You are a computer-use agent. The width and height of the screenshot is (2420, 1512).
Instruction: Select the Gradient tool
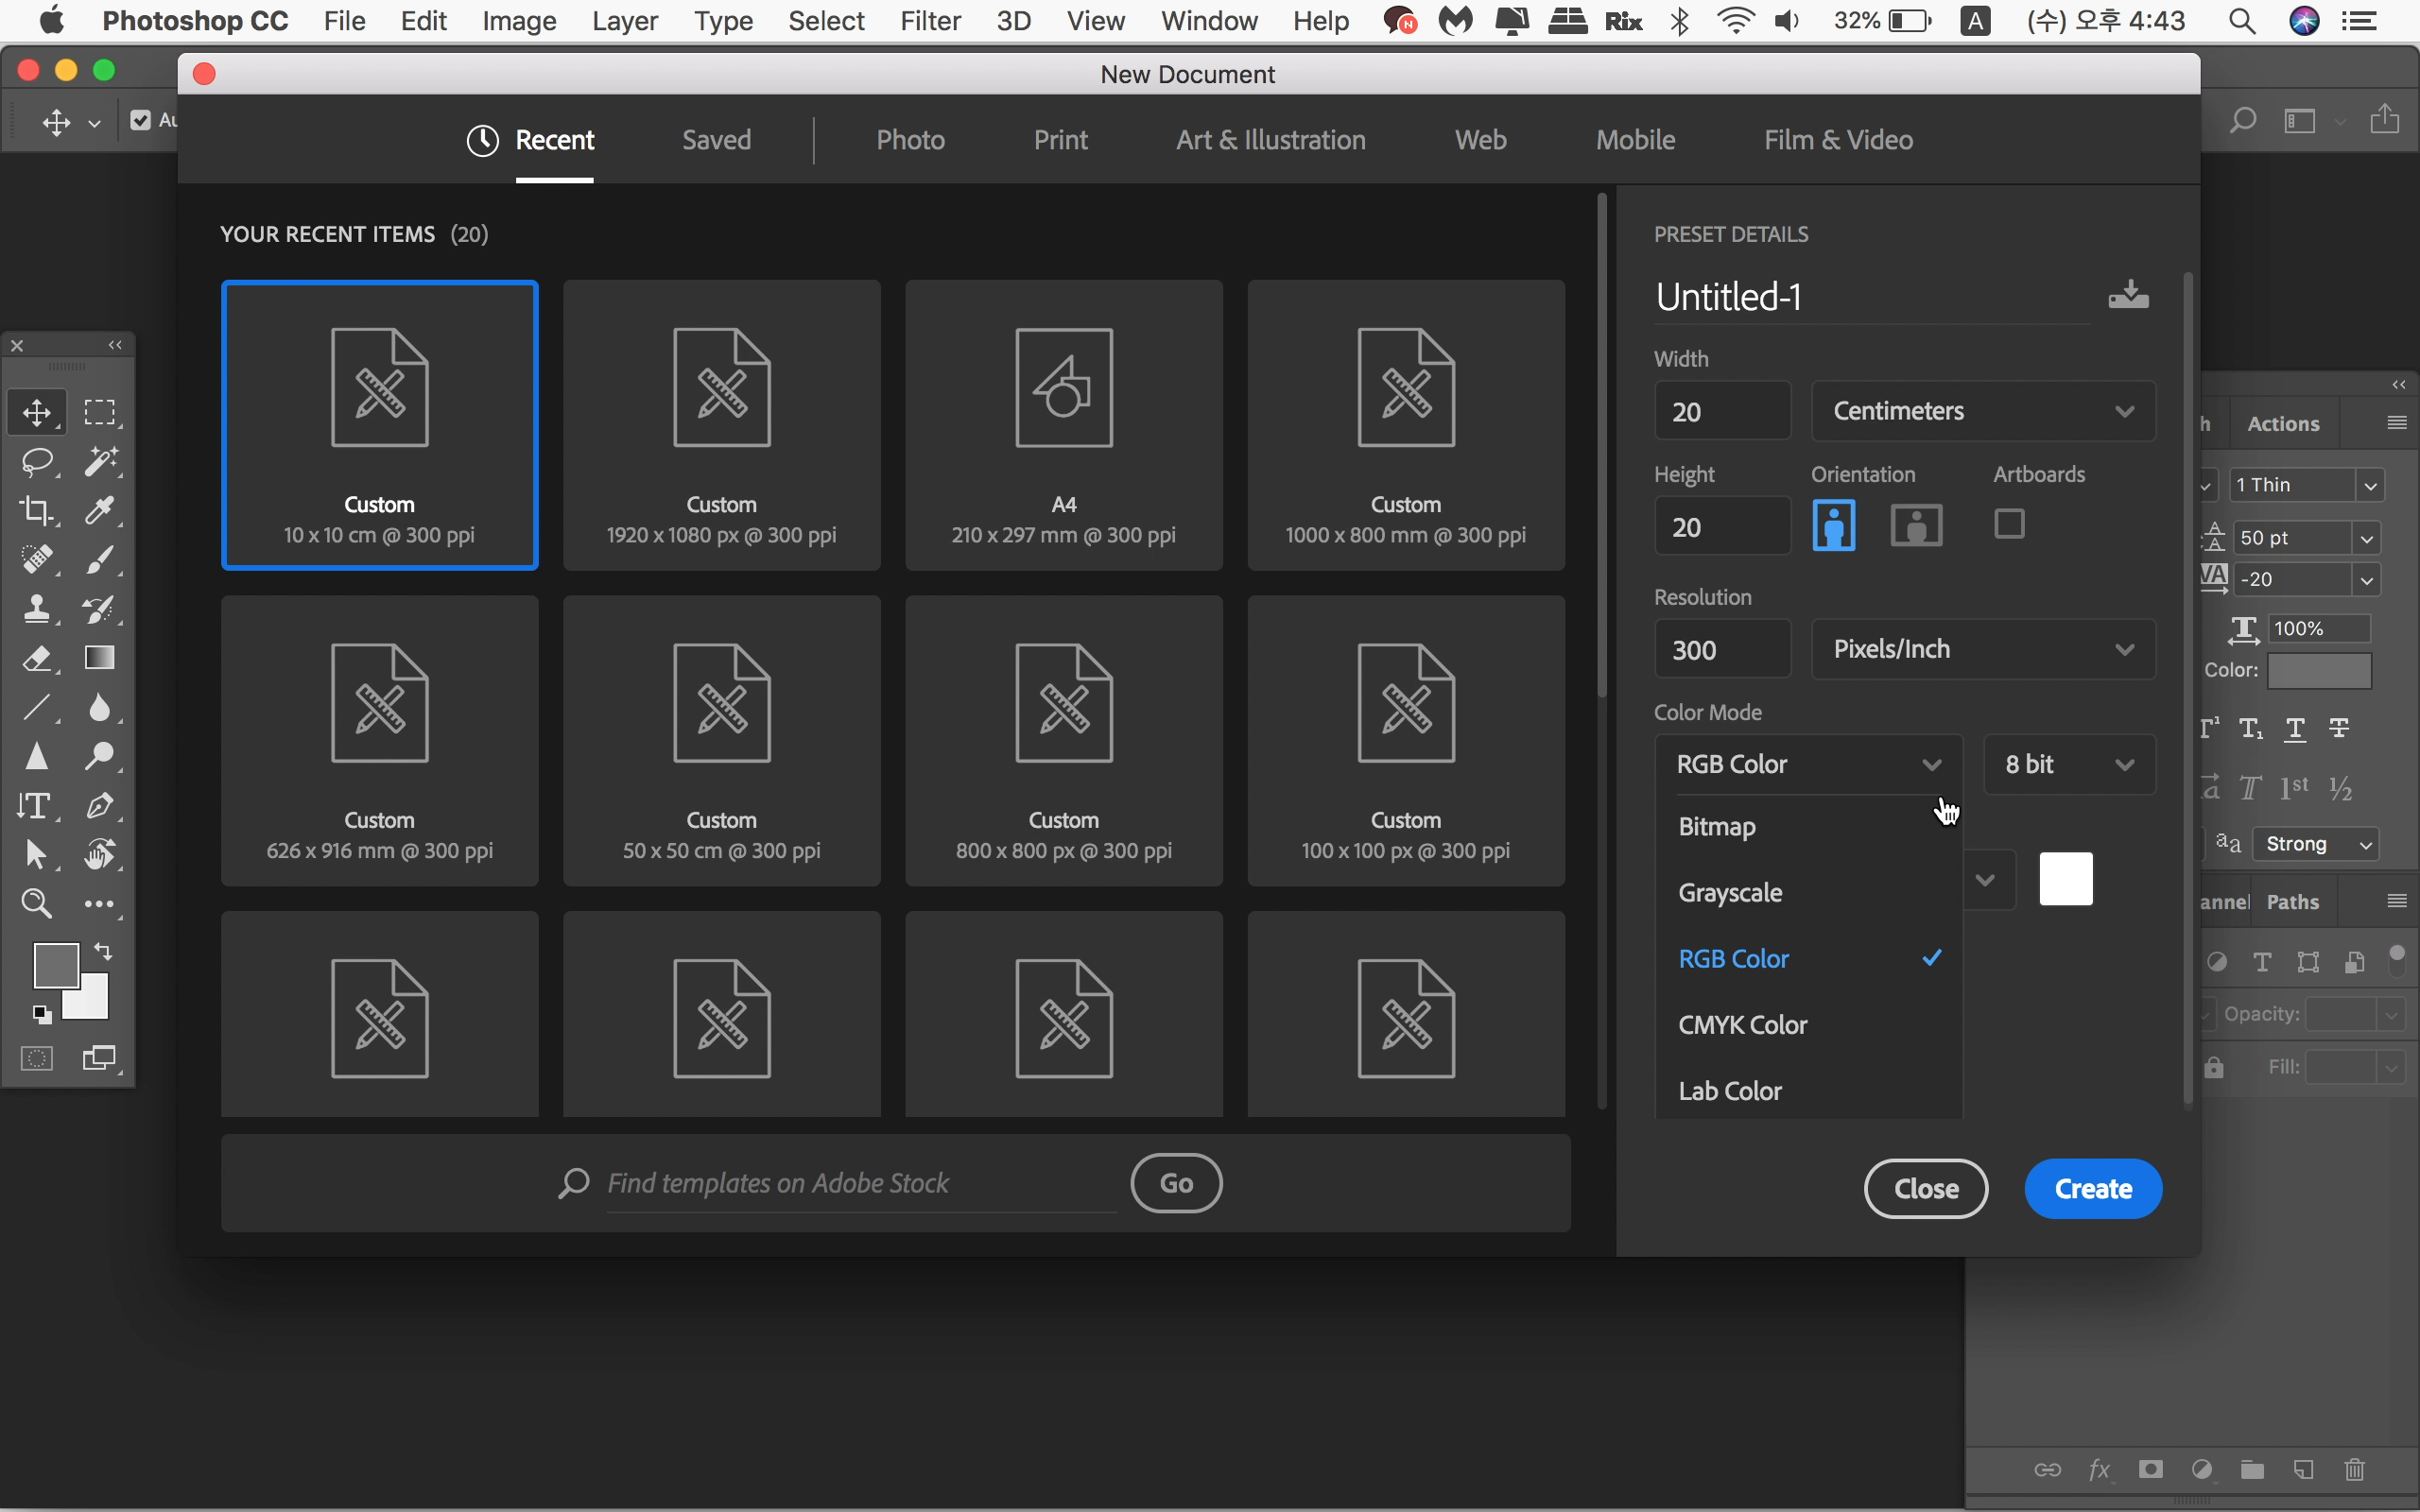[x=99, y=658]
